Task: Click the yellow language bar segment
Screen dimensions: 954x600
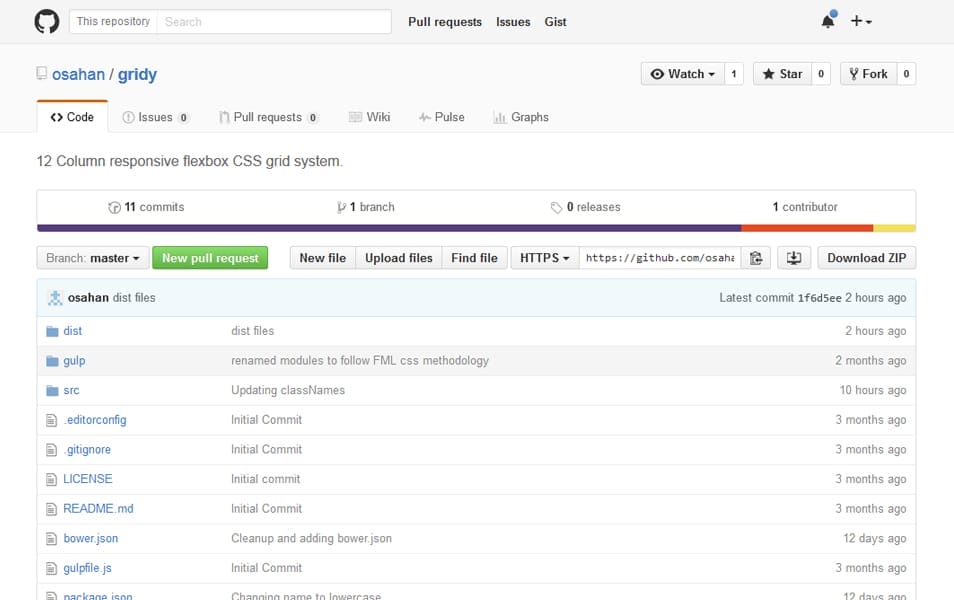Action: coord(894,228)
